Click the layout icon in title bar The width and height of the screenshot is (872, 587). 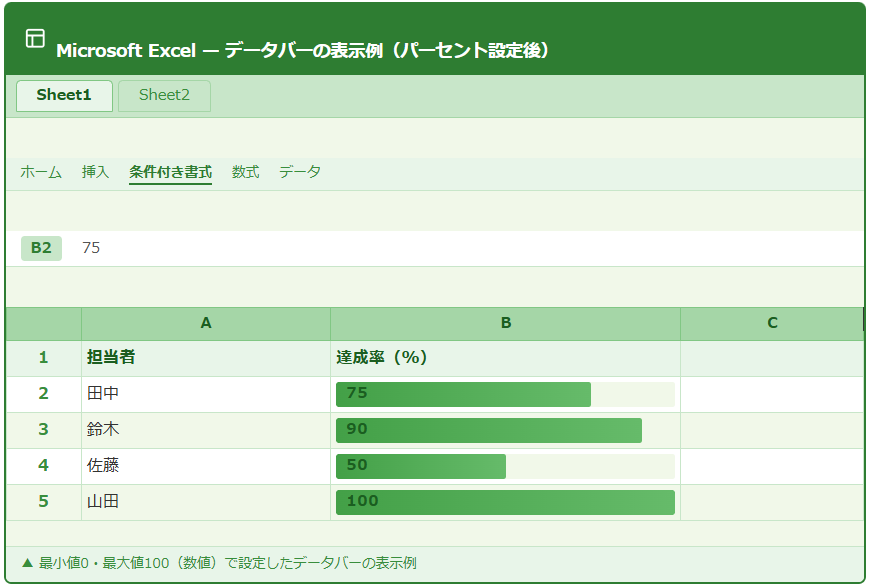35,39
